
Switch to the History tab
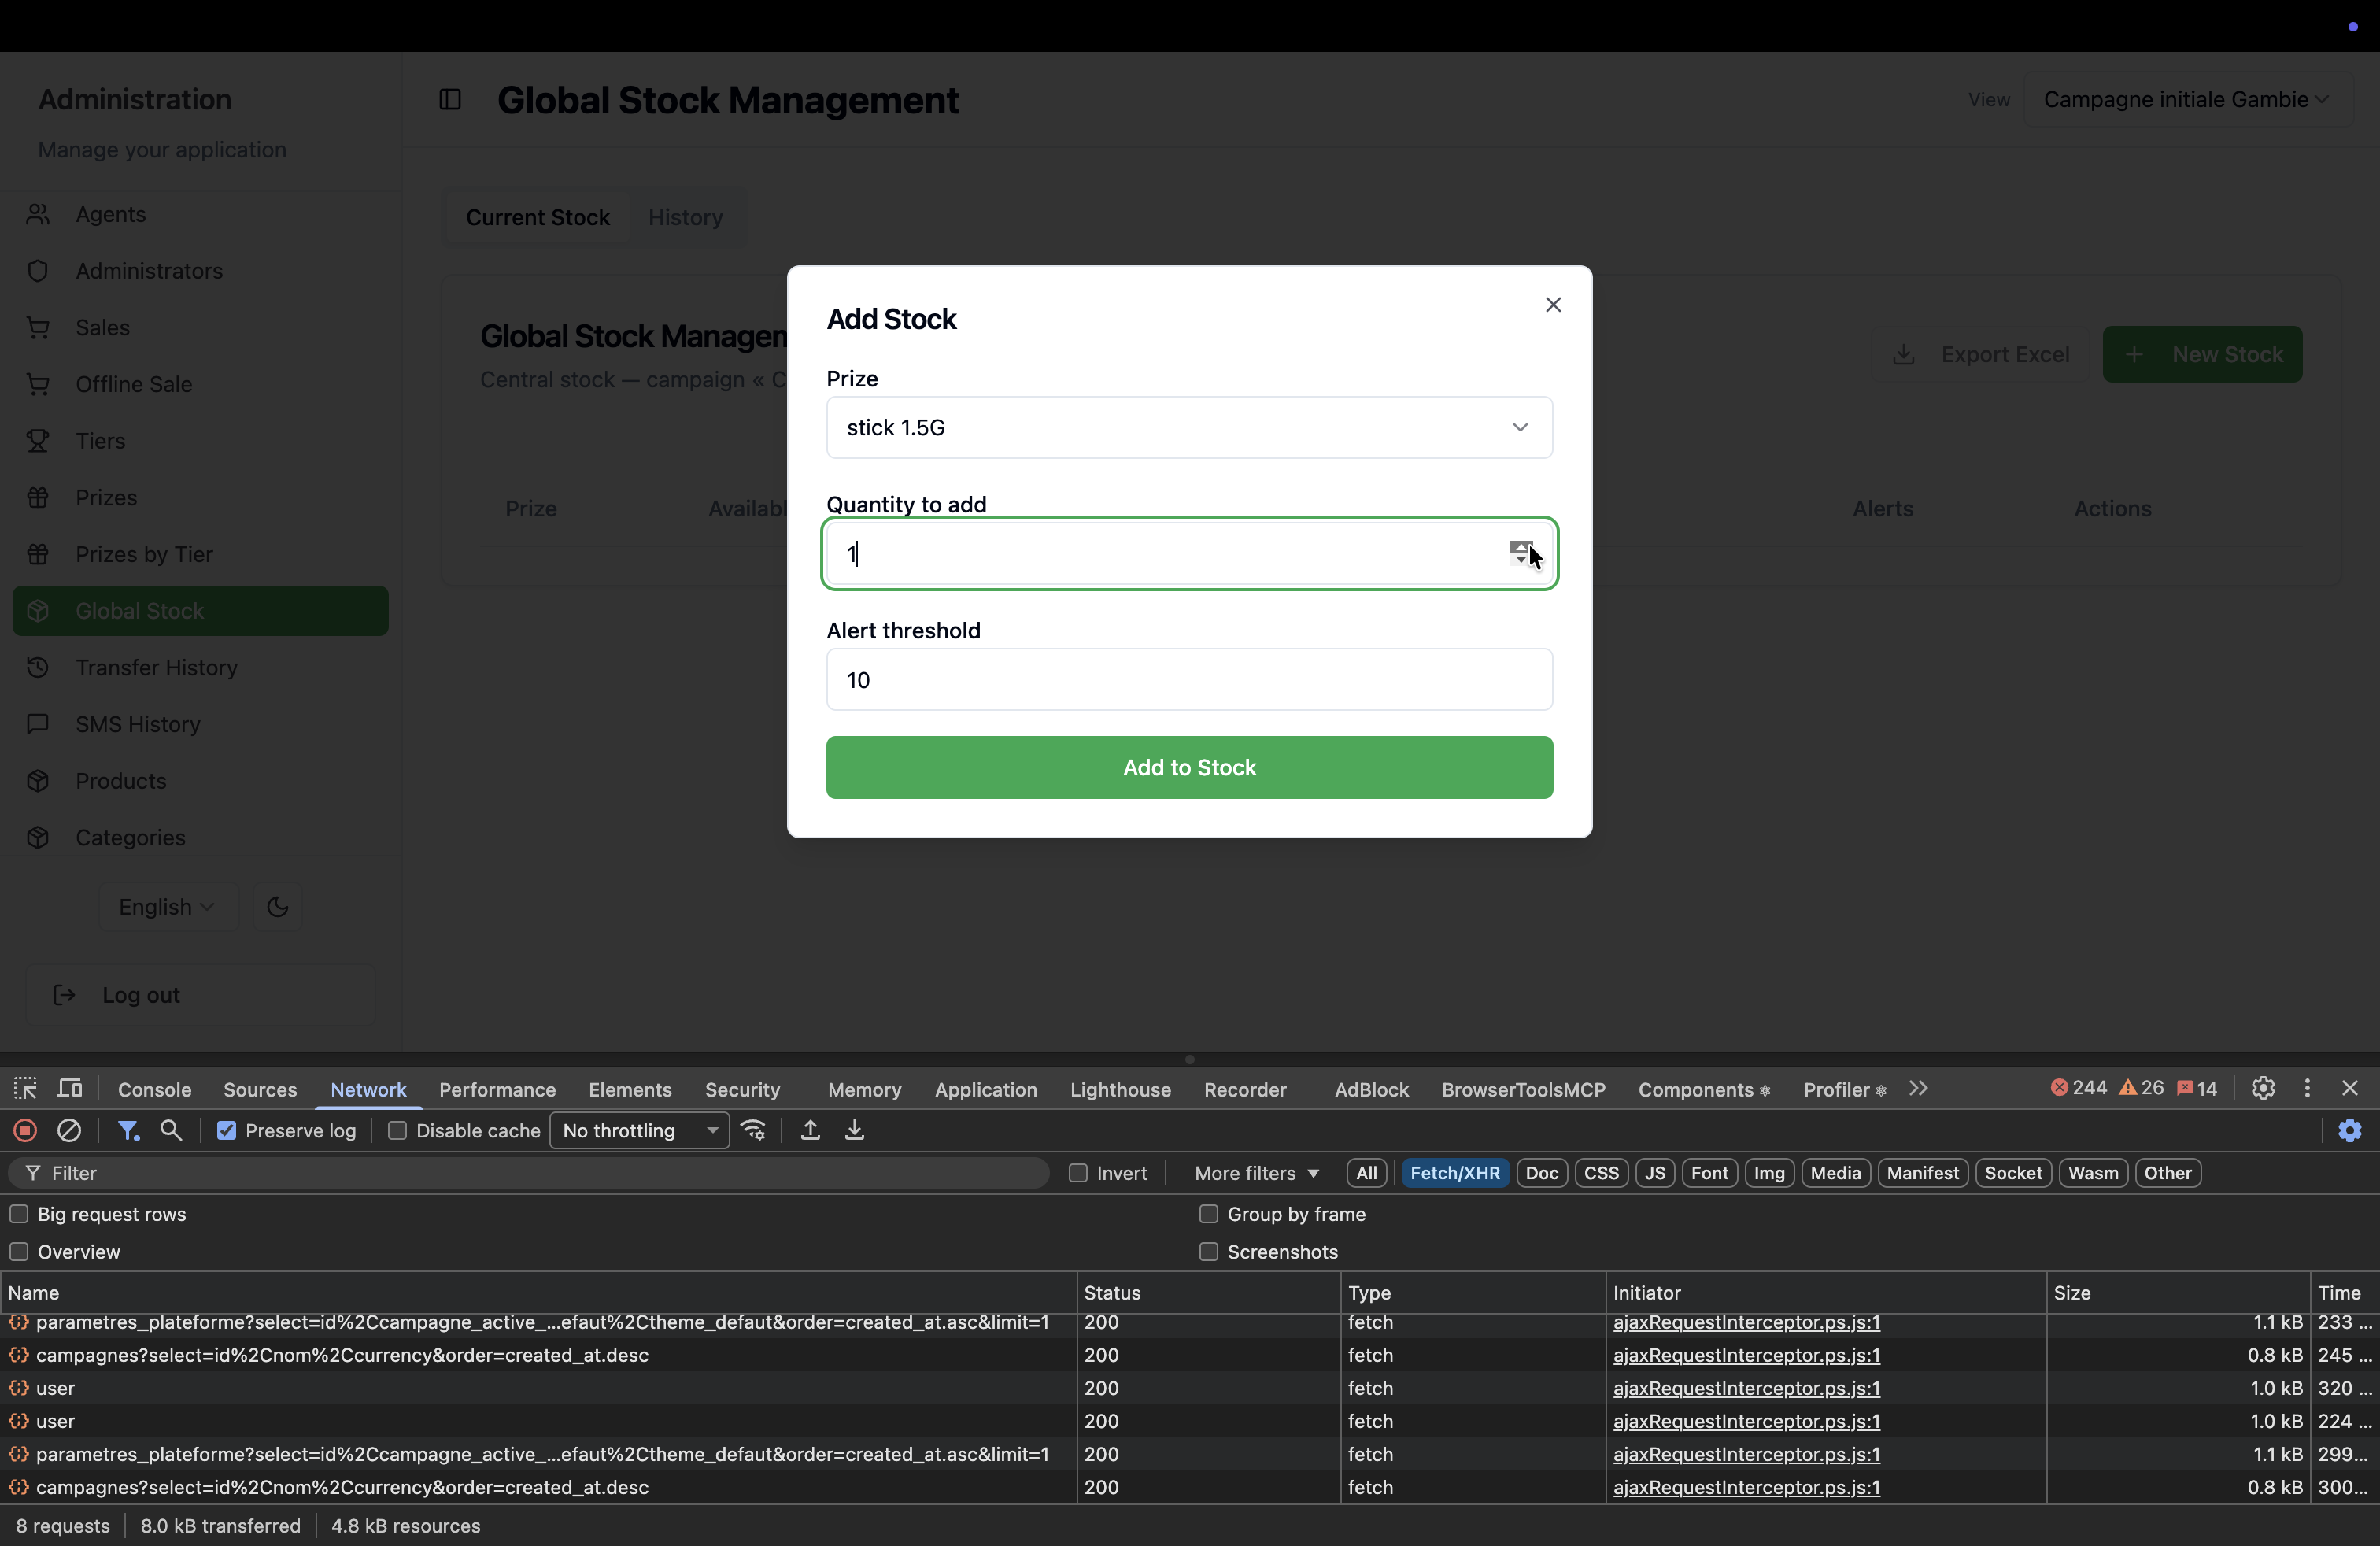click(x=685, y=217)
